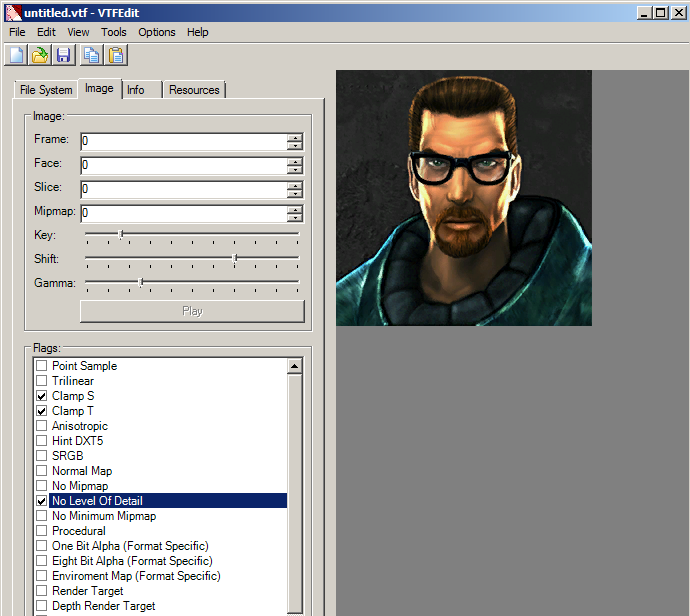Switch to the File System tab

click(x=46, y=90)
